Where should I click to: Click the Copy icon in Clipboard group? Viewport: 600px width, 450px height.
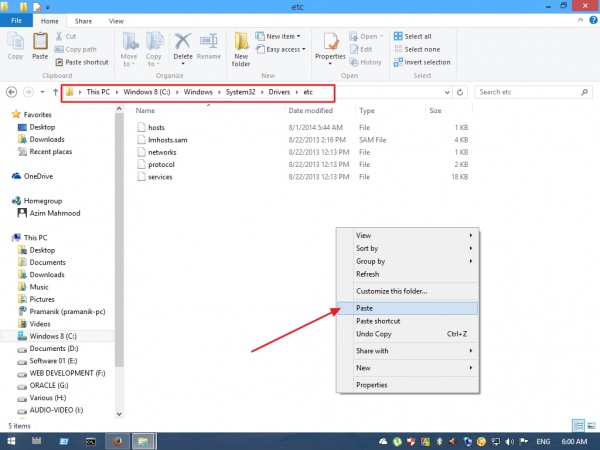point(15,46)
